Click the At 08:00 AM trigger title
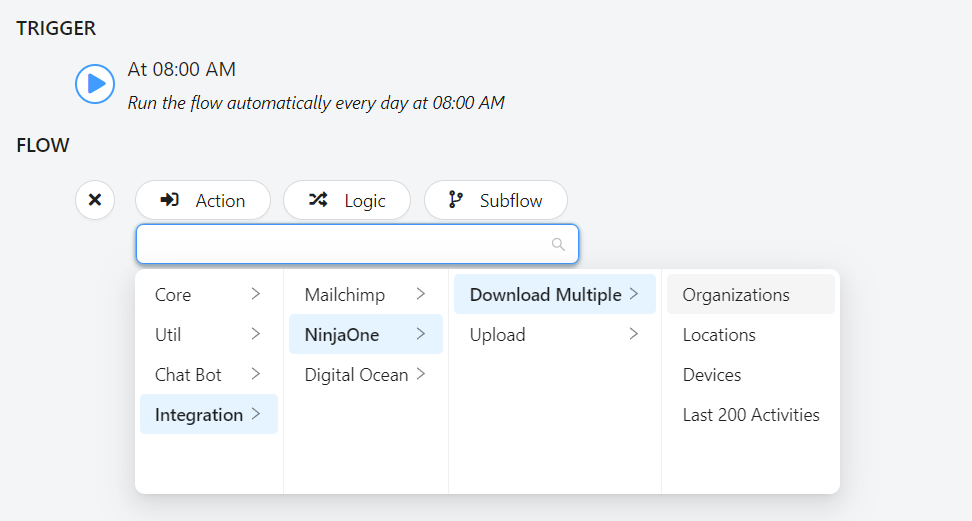 (182, 69)
